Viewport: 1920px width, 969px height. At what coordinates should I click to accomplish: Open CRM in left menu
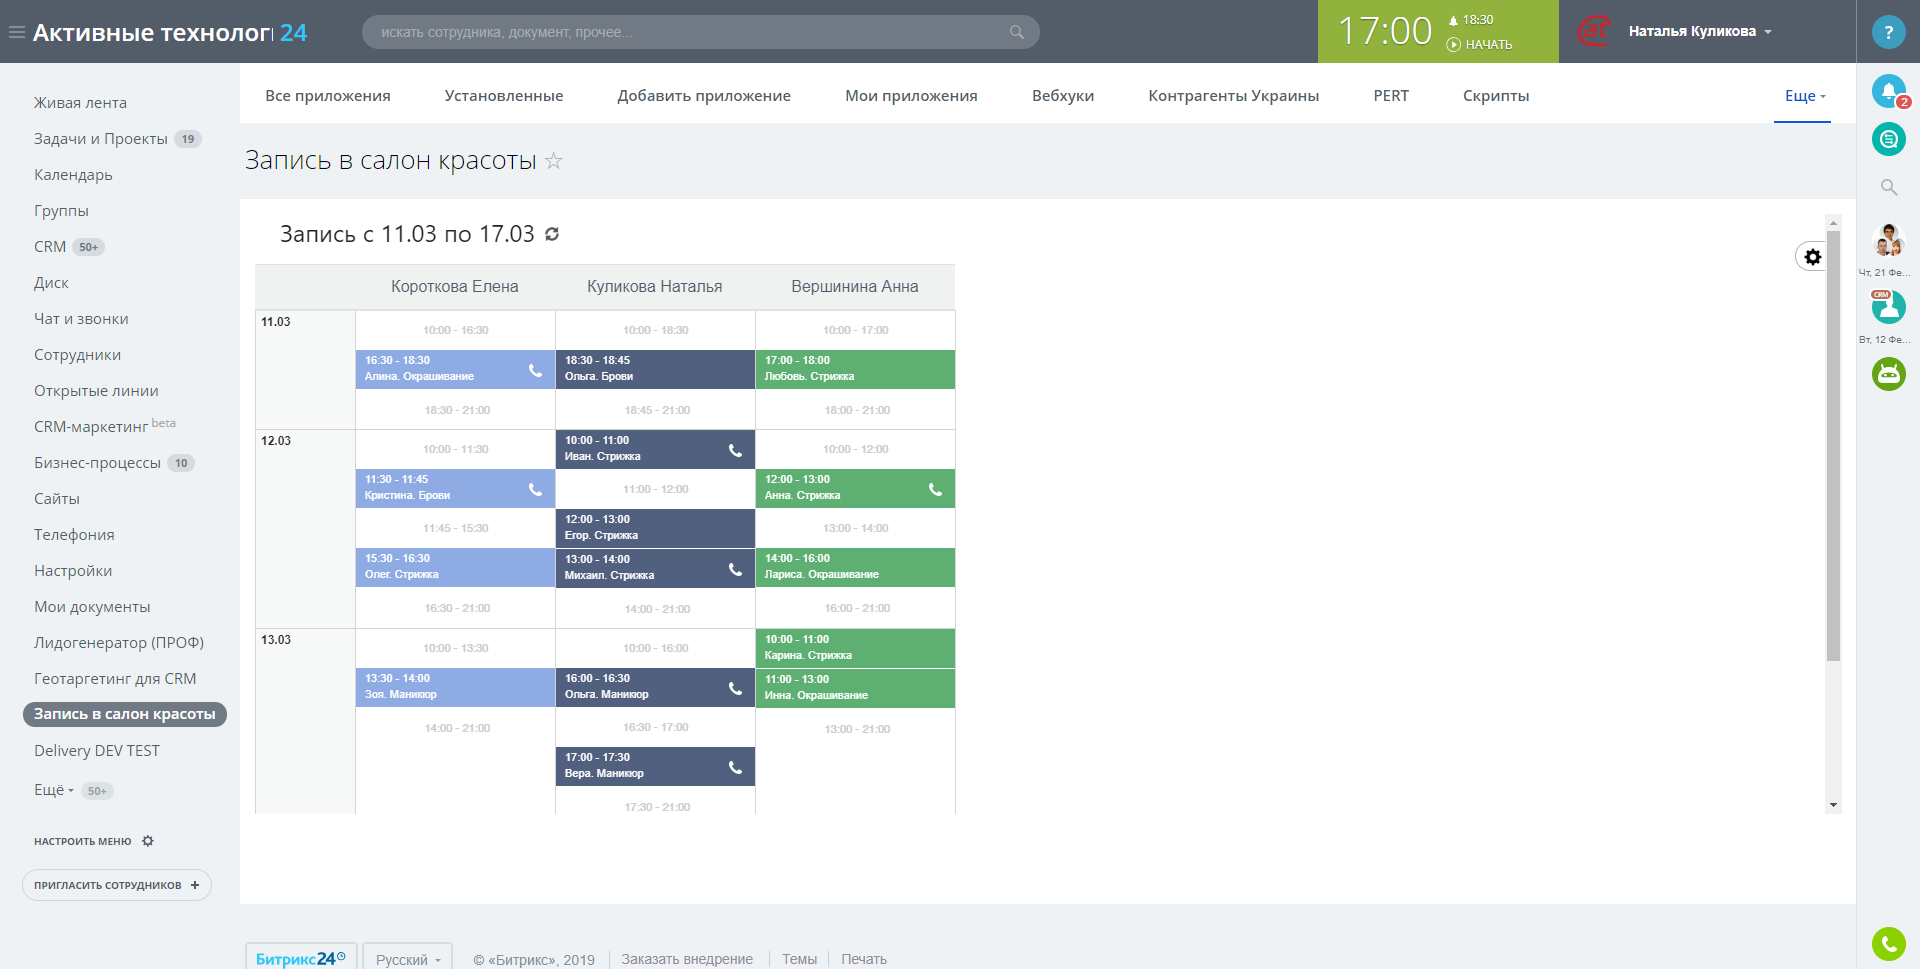pos(50,247)
